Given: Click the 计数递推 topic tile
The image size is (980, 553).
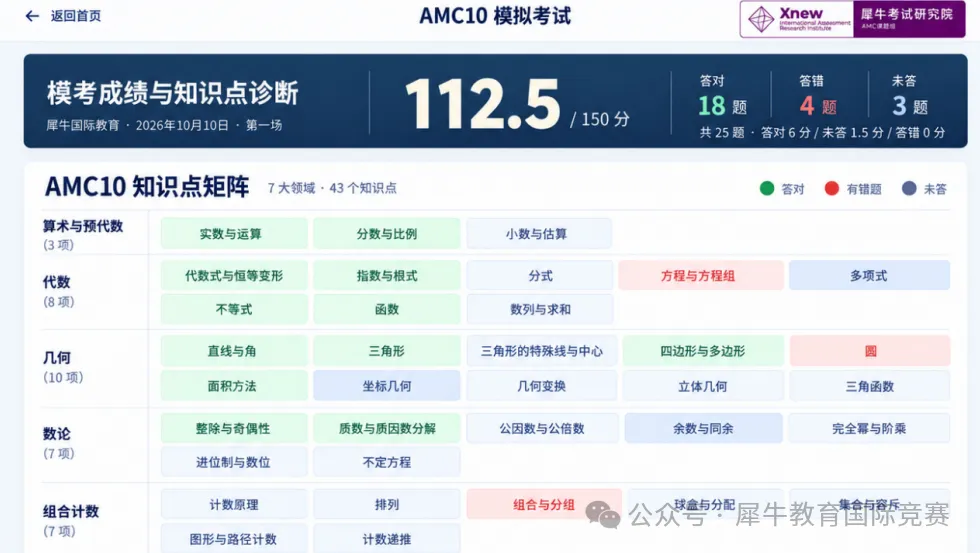Looking at the screenshot, I should click(x=386, y=539).
